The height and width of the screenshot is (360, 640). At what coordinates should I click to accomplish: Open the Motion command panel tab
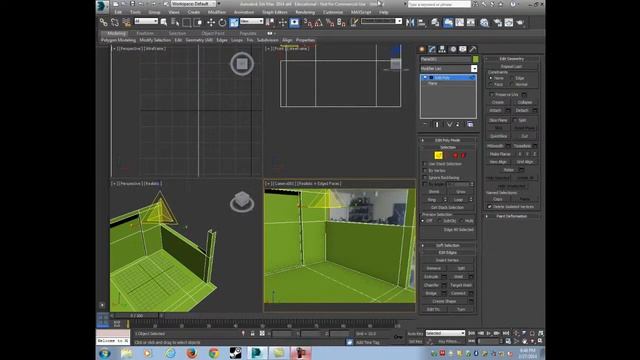[x=453, y=49]
